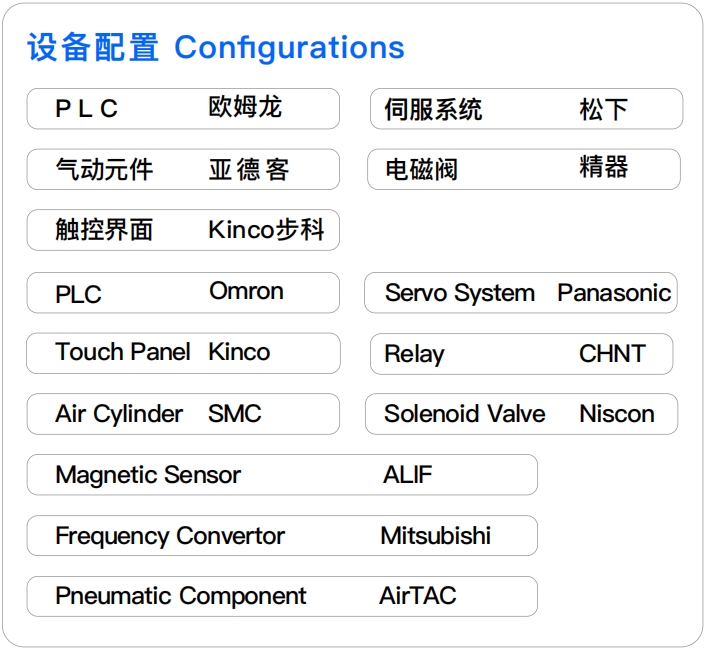This screenshot has width=706, height=651.
Task: Click the Air Cylinder SMC box
Action: tap(183, 414)
